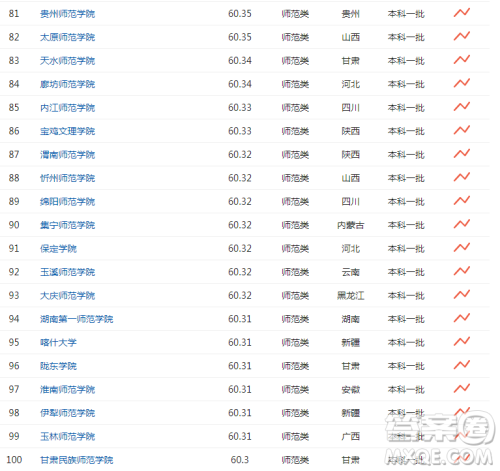Open the 太原师范学院 link
The image size is (500, 471).
pyautogui.click(x=67, y=37)
